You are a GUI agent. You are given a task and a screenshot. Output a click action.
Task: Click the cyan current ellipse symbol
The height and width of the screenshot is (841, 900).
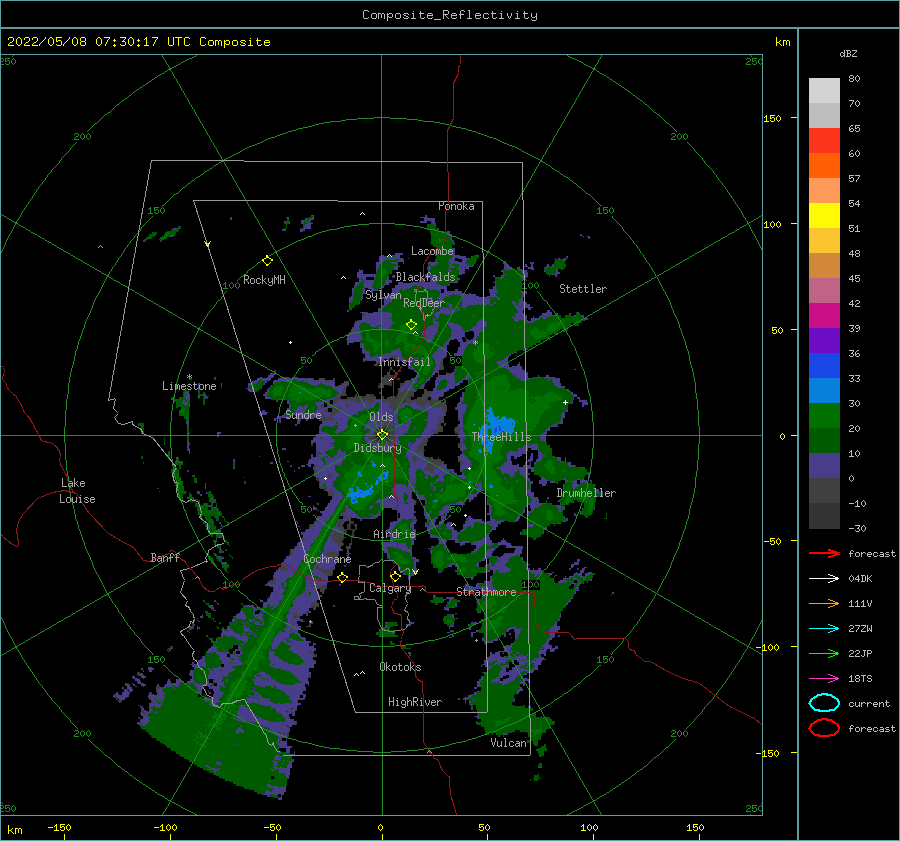tap(824, 703)
